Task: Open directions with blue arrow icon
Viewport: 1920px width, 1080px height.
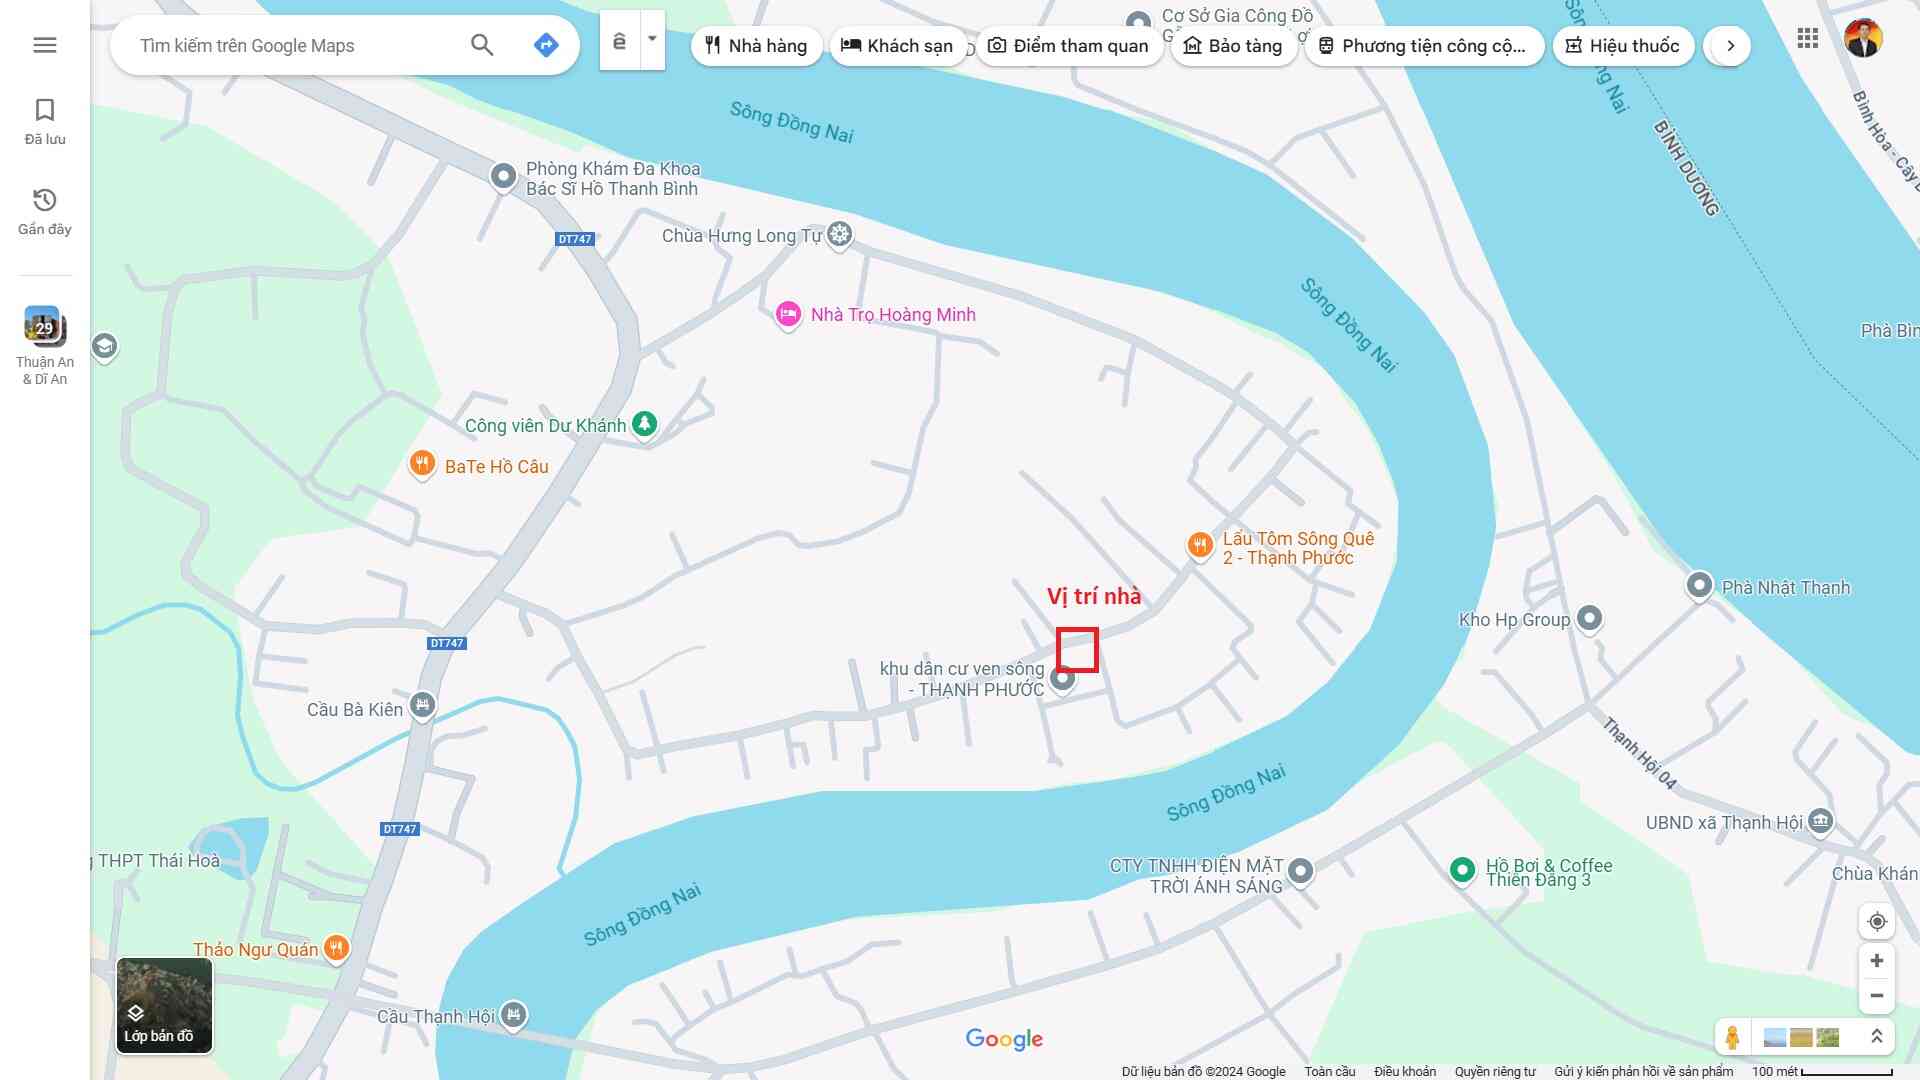Action: [x=546, y=45]
